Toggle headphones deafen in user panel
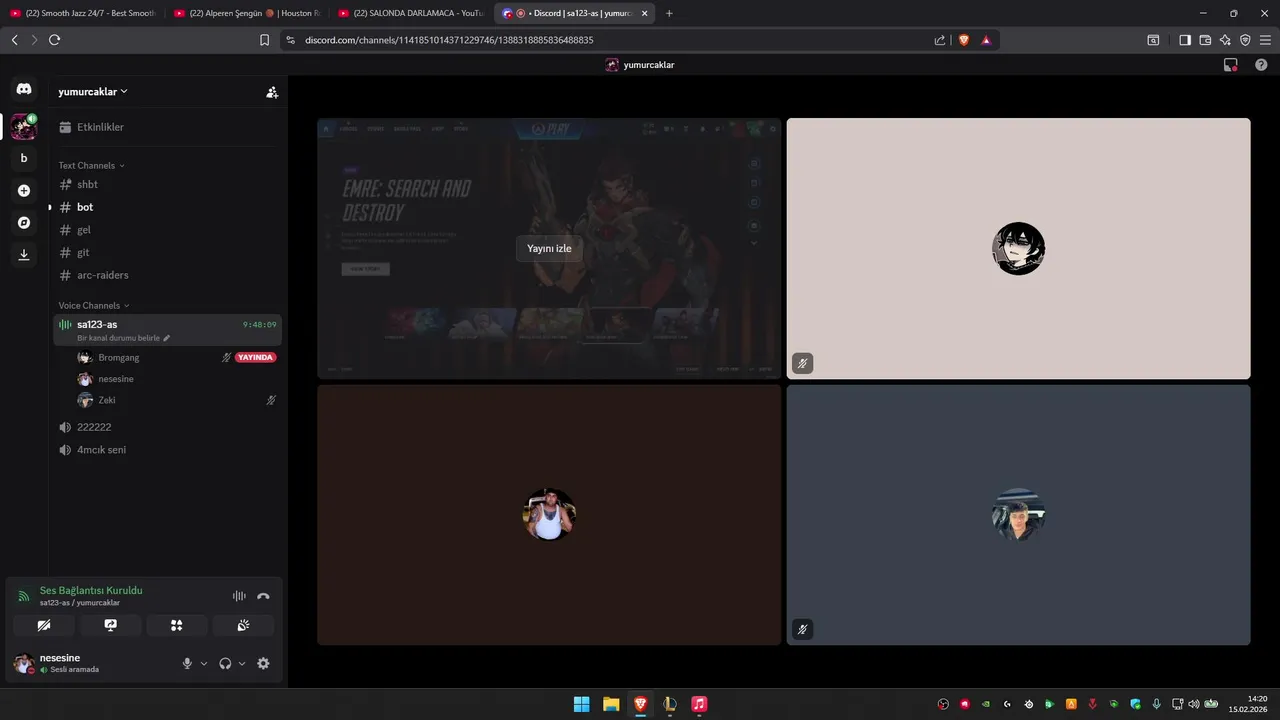The width and height of the screenshot is (1280, 720). tap(225, 663)
